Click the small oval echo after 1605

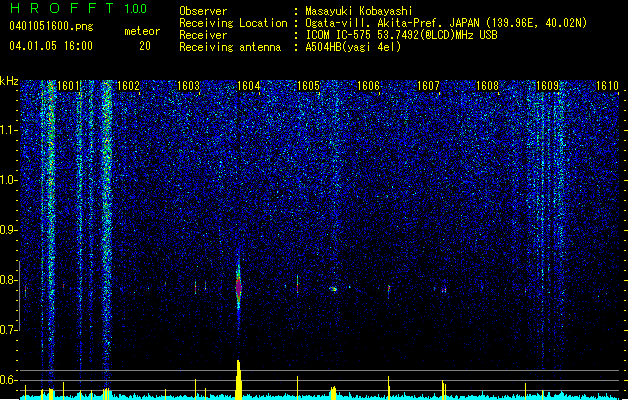pos(333,289)
